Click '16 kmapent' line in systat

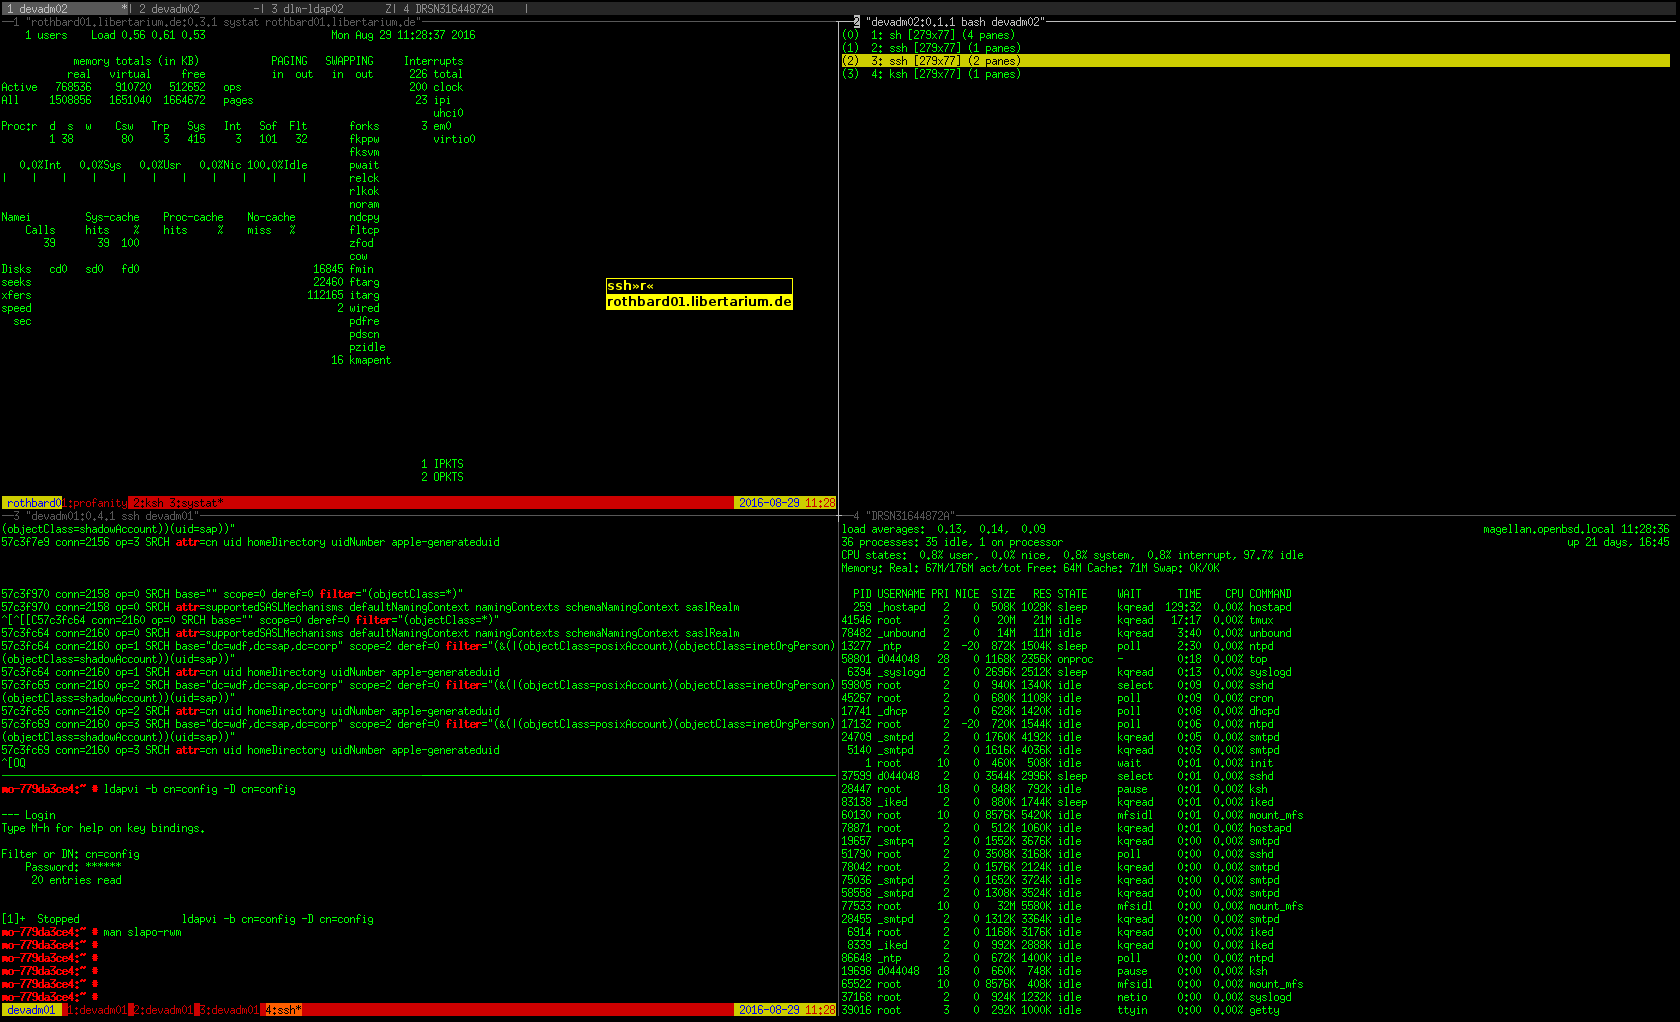[361, 360]
